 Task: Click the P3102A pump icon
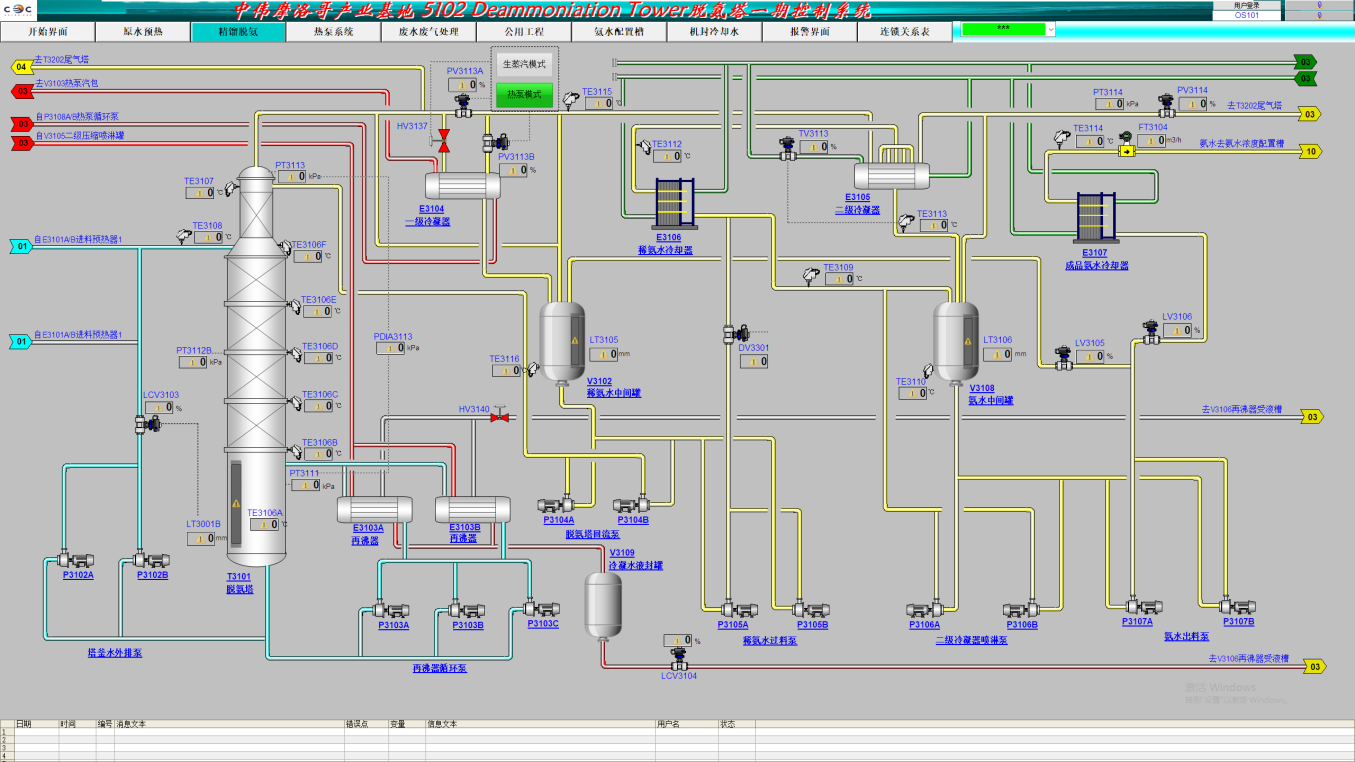click(76, 560)
